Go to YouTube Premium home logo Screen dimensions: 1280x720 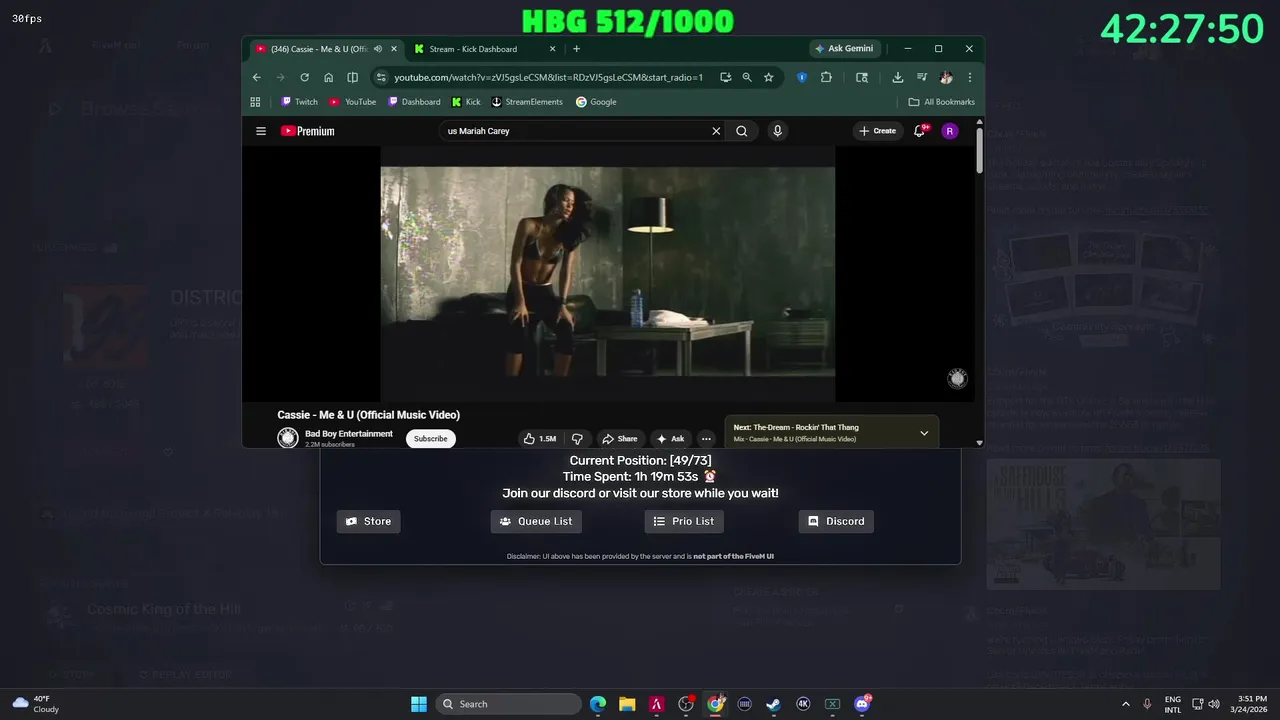pyautogui.click(x=308, y=131)
